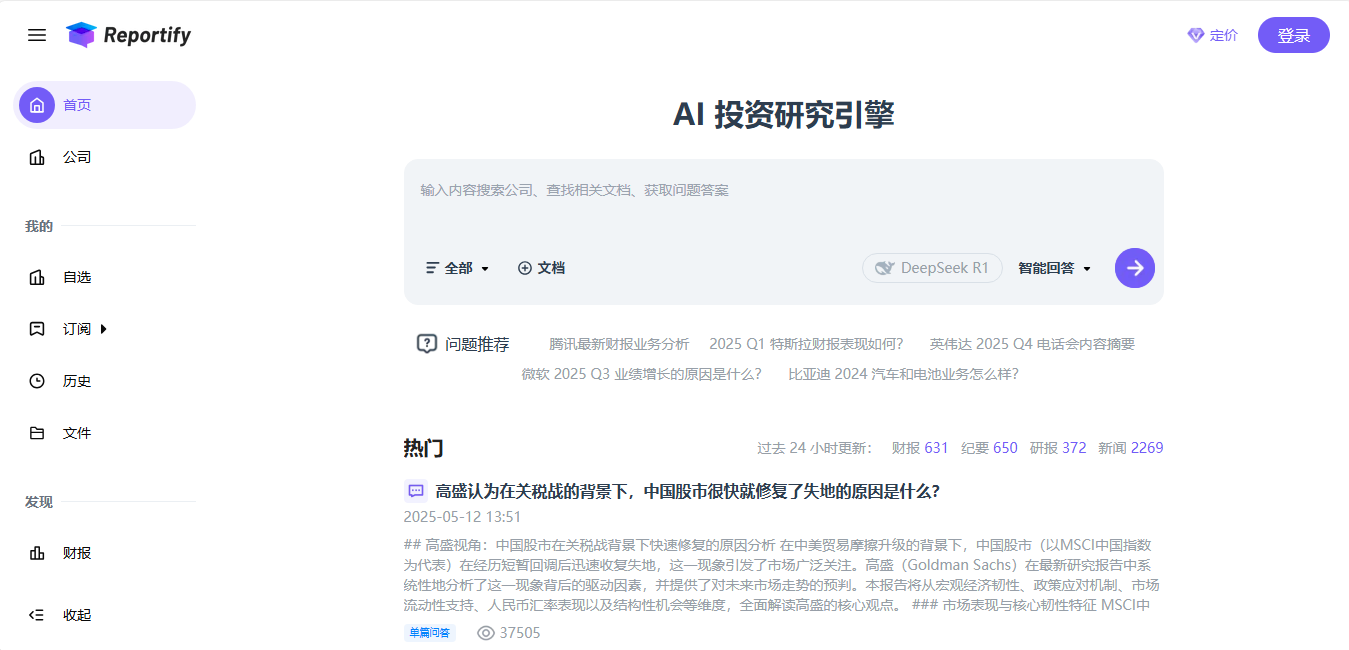Click the AI 投资研究引擎 title
Viewport: 1349px width, 650px height.
point(783,115)
